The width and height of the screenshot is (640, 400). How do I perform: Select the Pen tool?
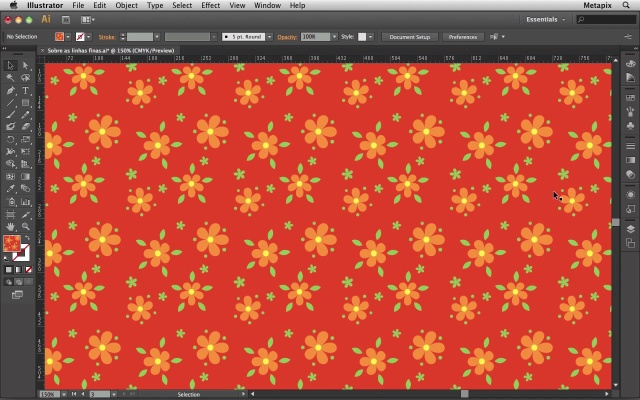[x=10, y=90]
